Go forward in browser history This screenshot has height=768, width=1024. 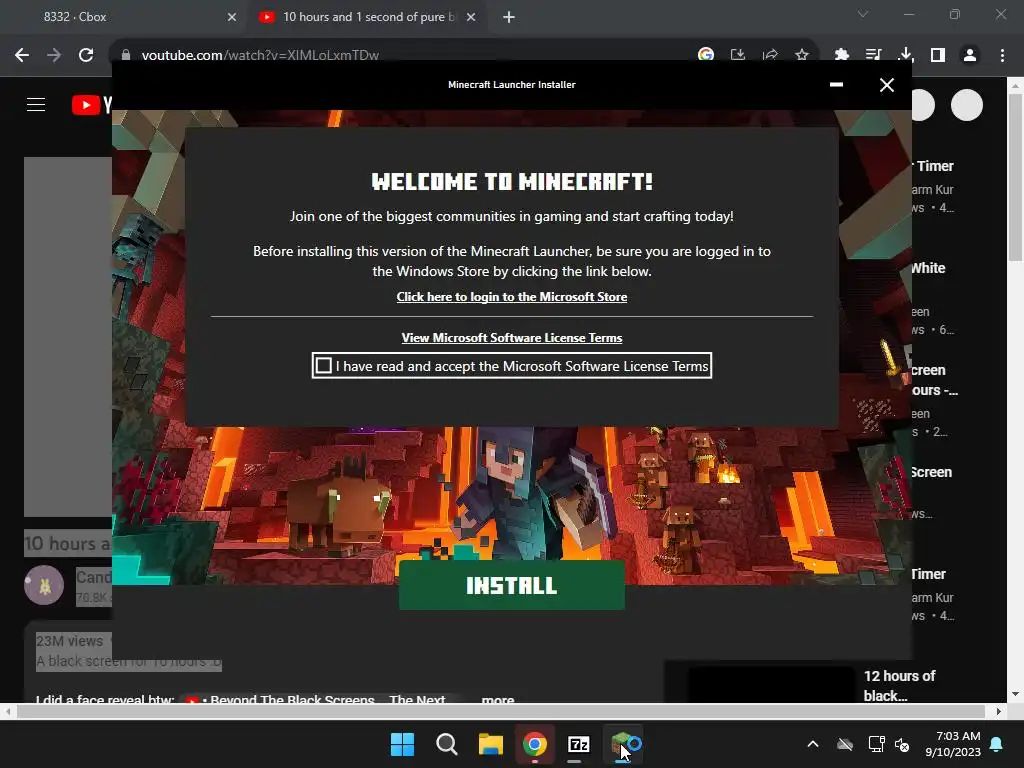54,55
